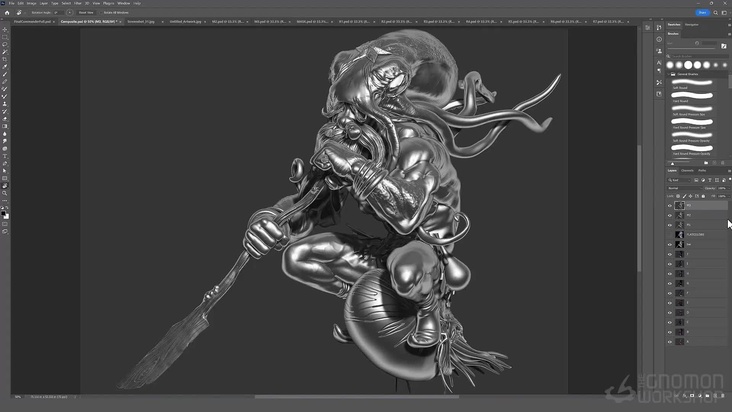The height and width of the screenshot is (412, 732).
Task: Lock transparent pixels icon
Action: [x=678, y=196]
